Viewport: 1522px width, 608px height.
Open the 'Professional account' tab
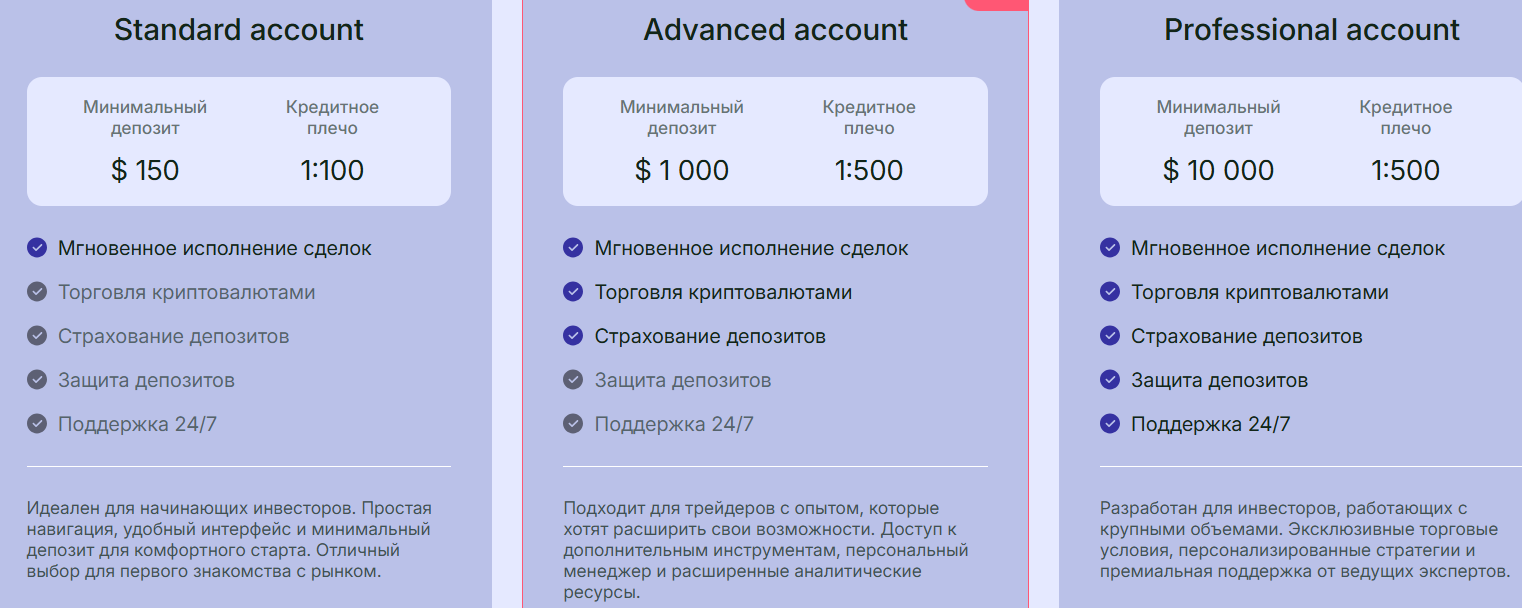1310,29
